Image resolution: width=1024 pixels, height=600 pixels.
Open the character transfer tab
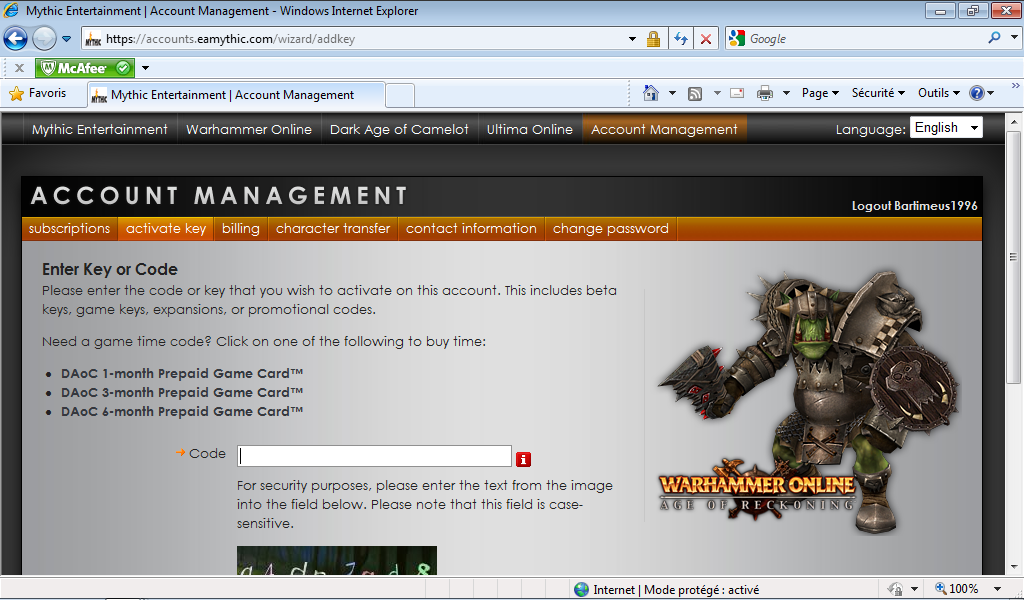point(333,229)
